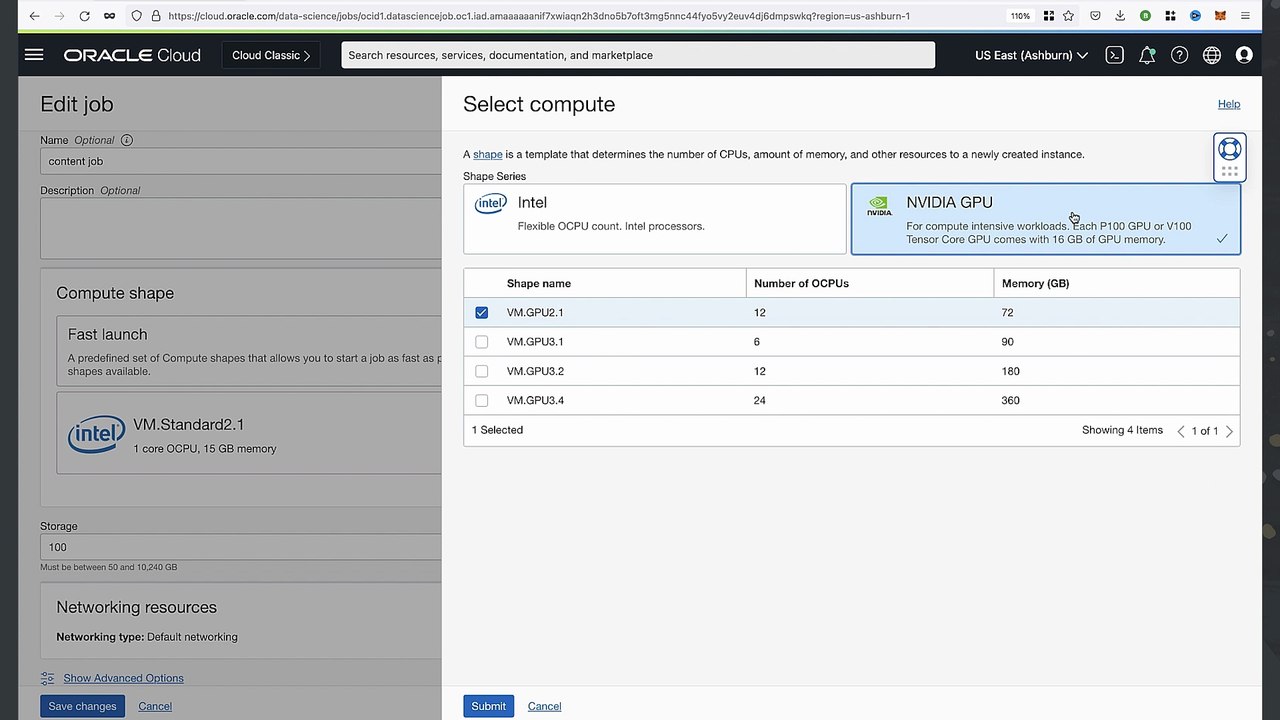This screenshot has height=720, width=1280.
Task: Open the shape documentation link
Action: point(487,154)
